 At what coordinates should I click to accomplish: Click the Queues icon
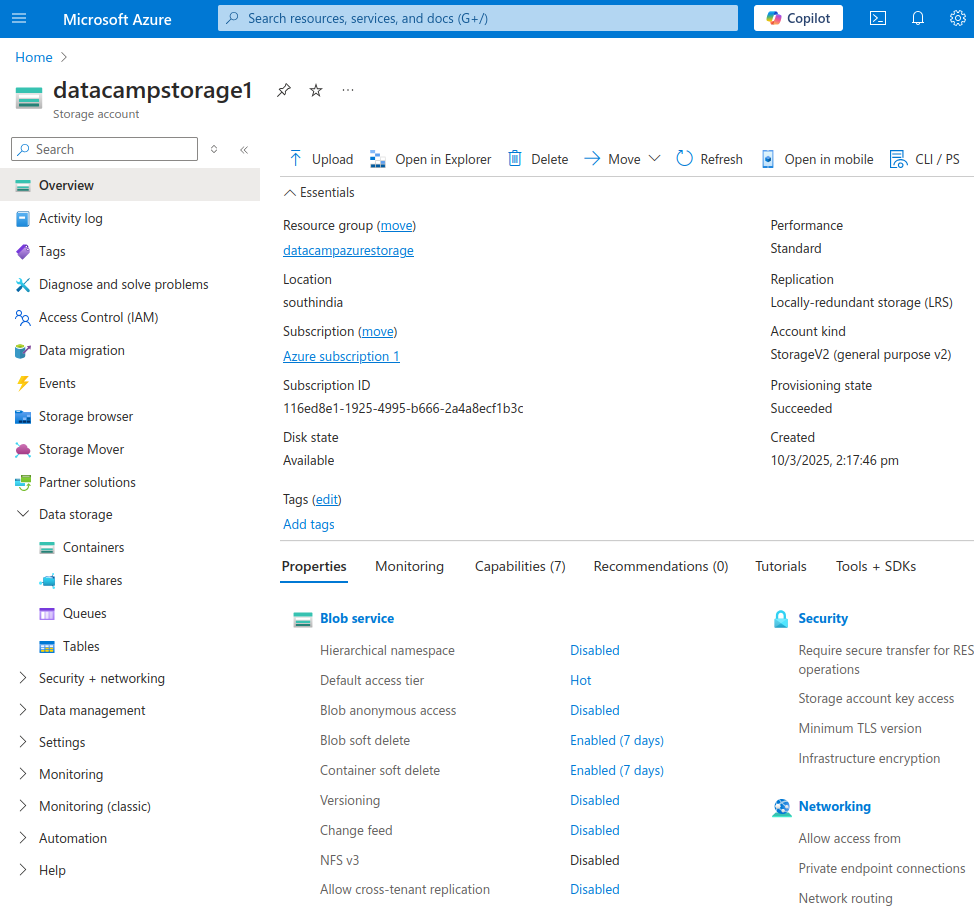click(x=47, y=614)
